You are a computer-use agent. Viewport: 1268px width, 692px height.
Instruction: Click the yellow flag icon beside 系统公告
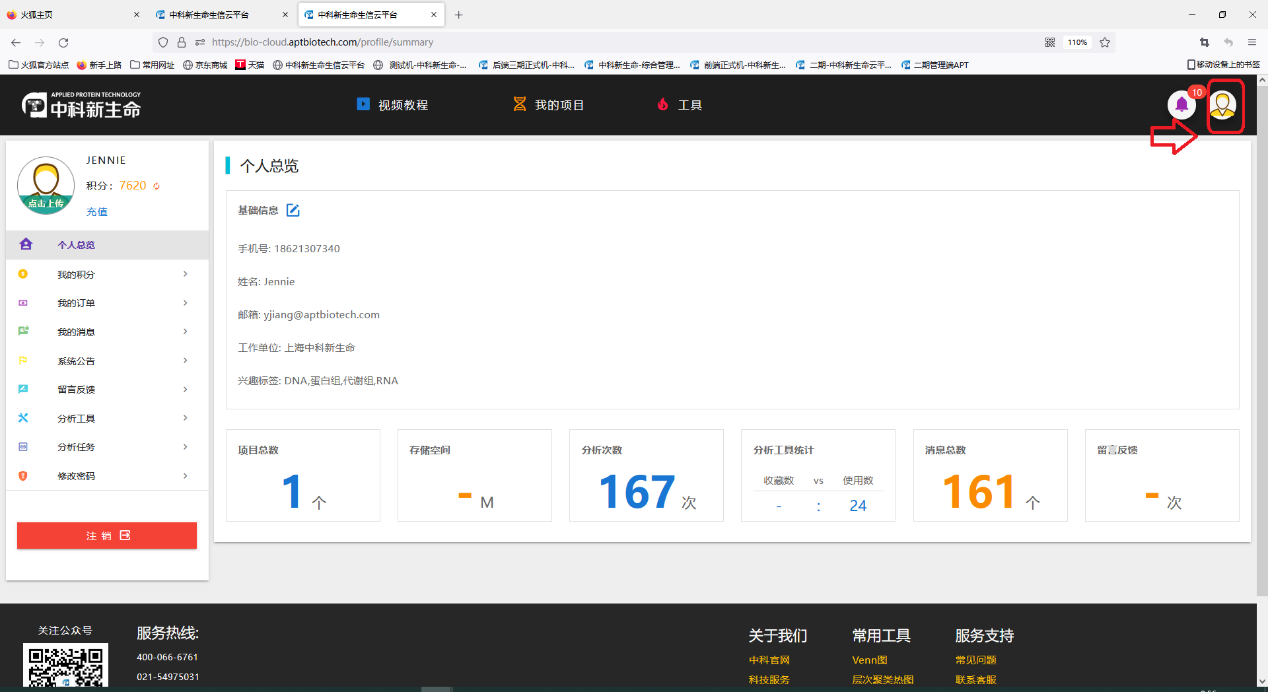[25, 360]
